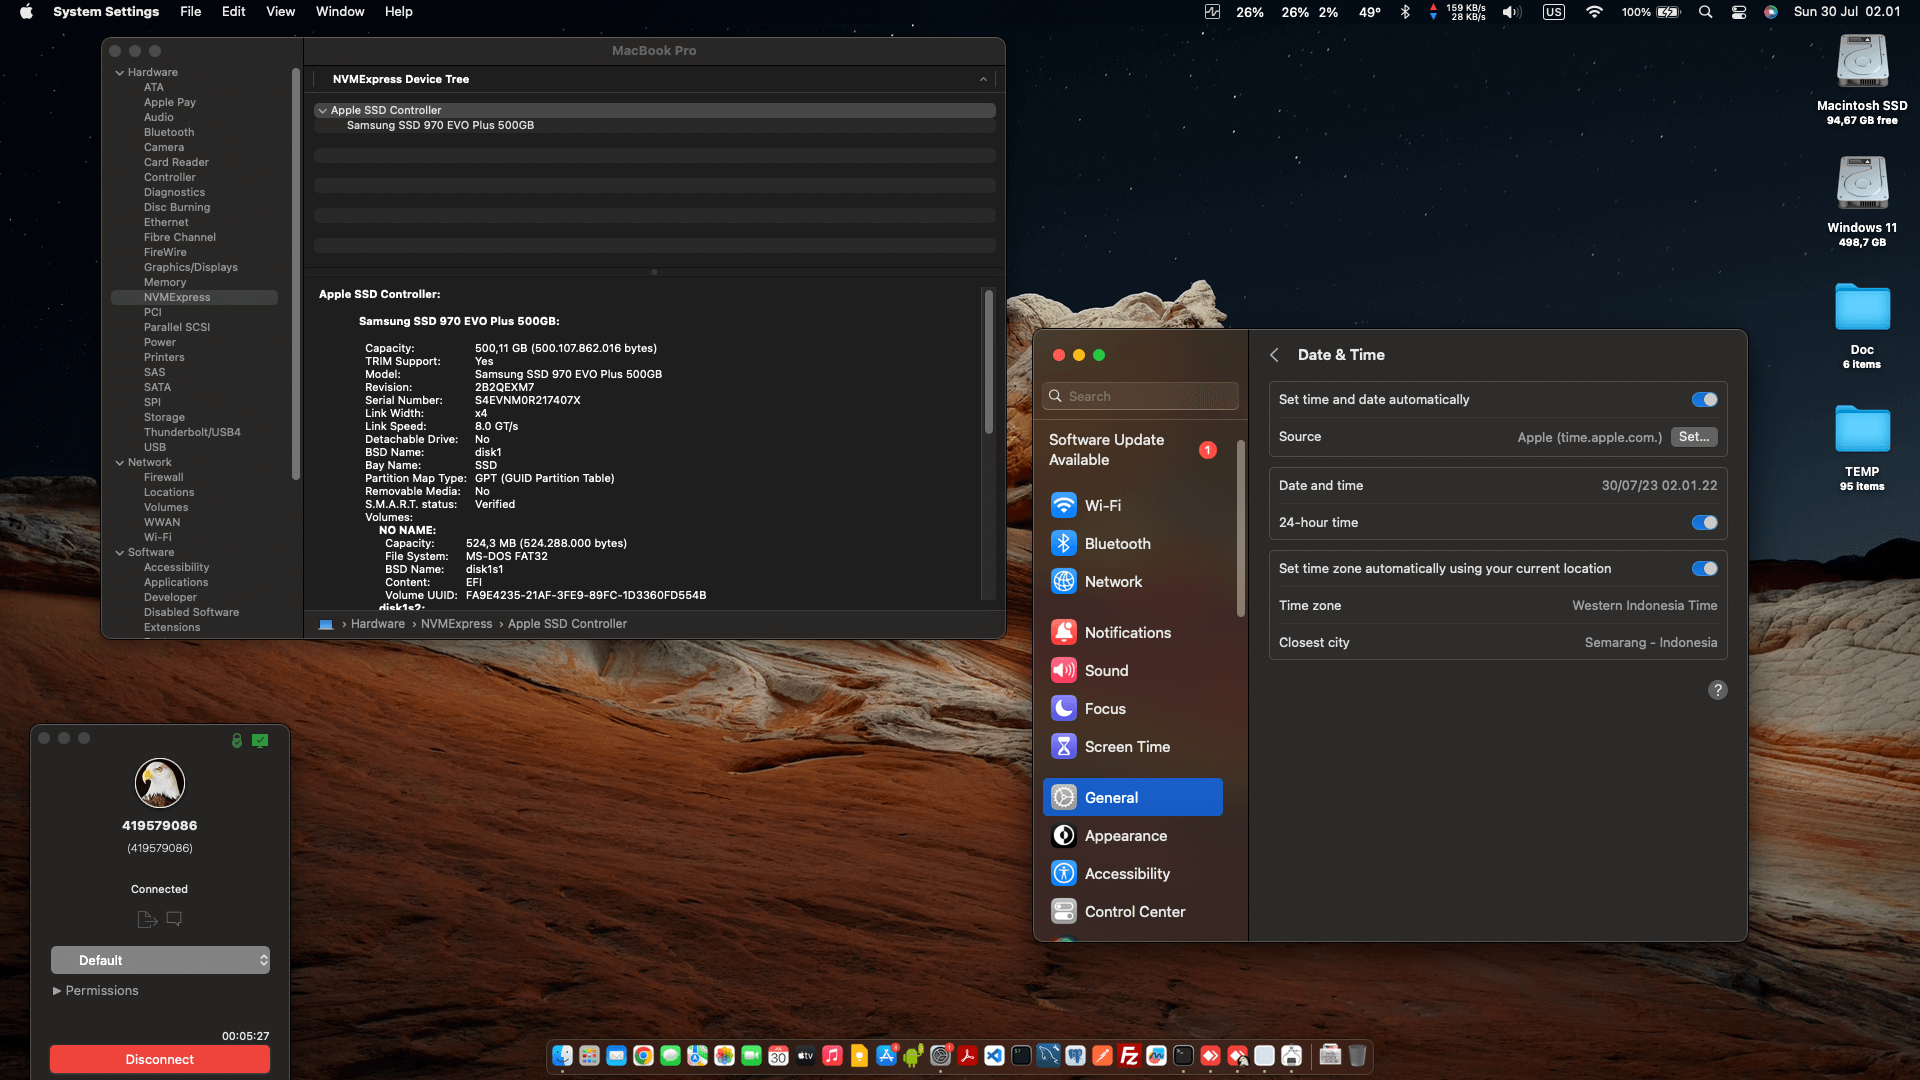Expand the Permissions disclosure triangle
The height and width of the screenshot is (1080, 1920).
(x=57, y=991)
